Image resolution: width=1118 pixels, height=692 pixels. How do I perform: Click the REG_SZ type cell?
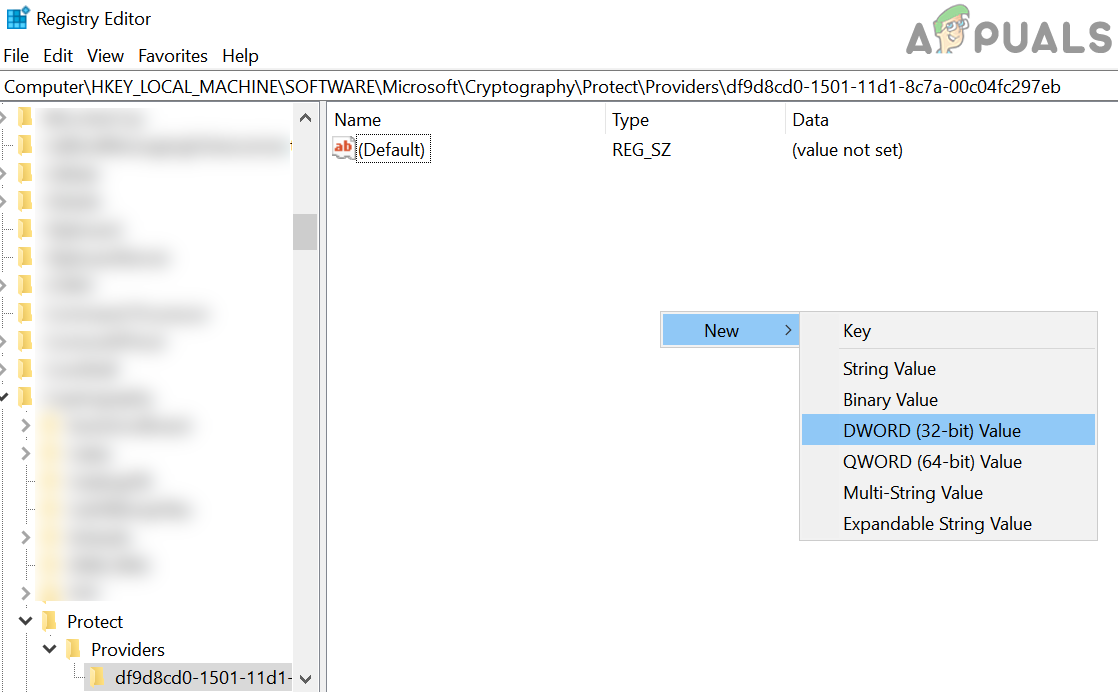pos(641,150)
